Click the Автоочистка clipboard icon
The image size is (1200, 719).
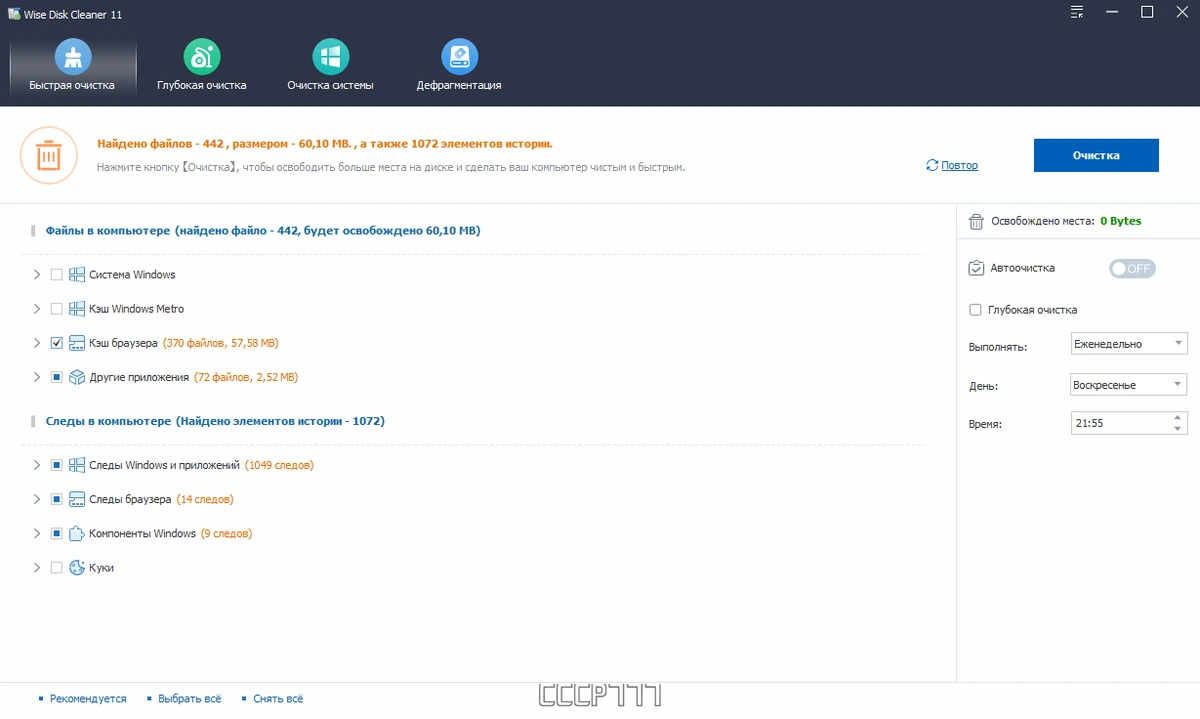(x=976, y=268)
